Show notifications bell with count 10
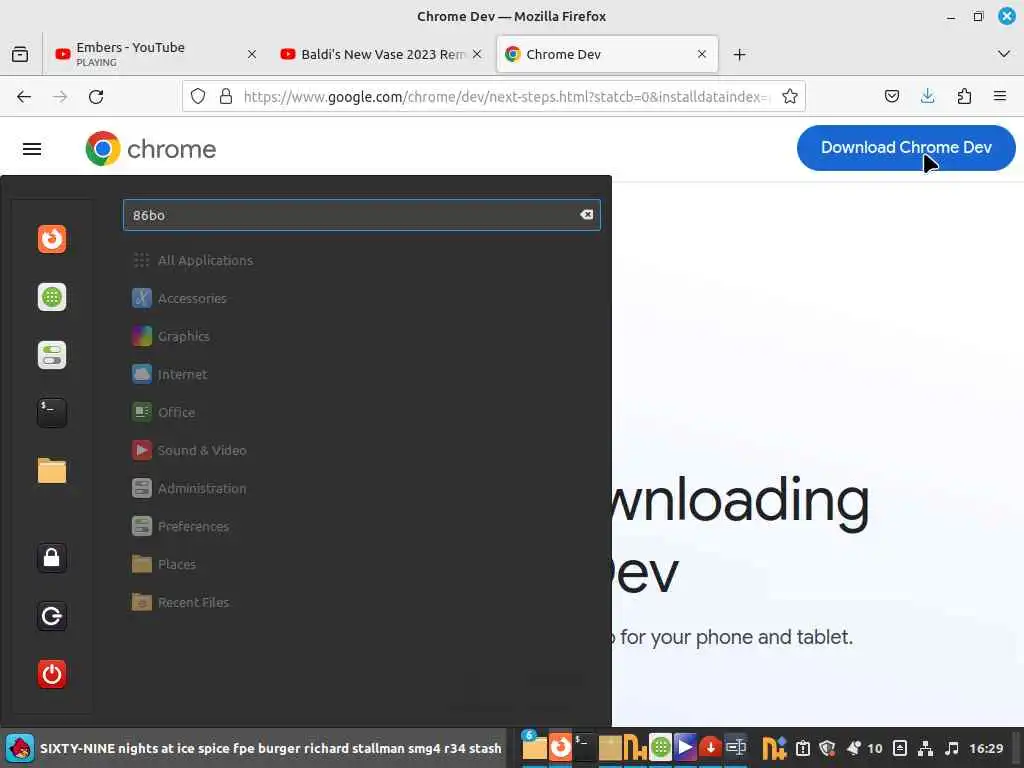The height and width of the screenshot is (768, 1024). (x=864, y=748)
